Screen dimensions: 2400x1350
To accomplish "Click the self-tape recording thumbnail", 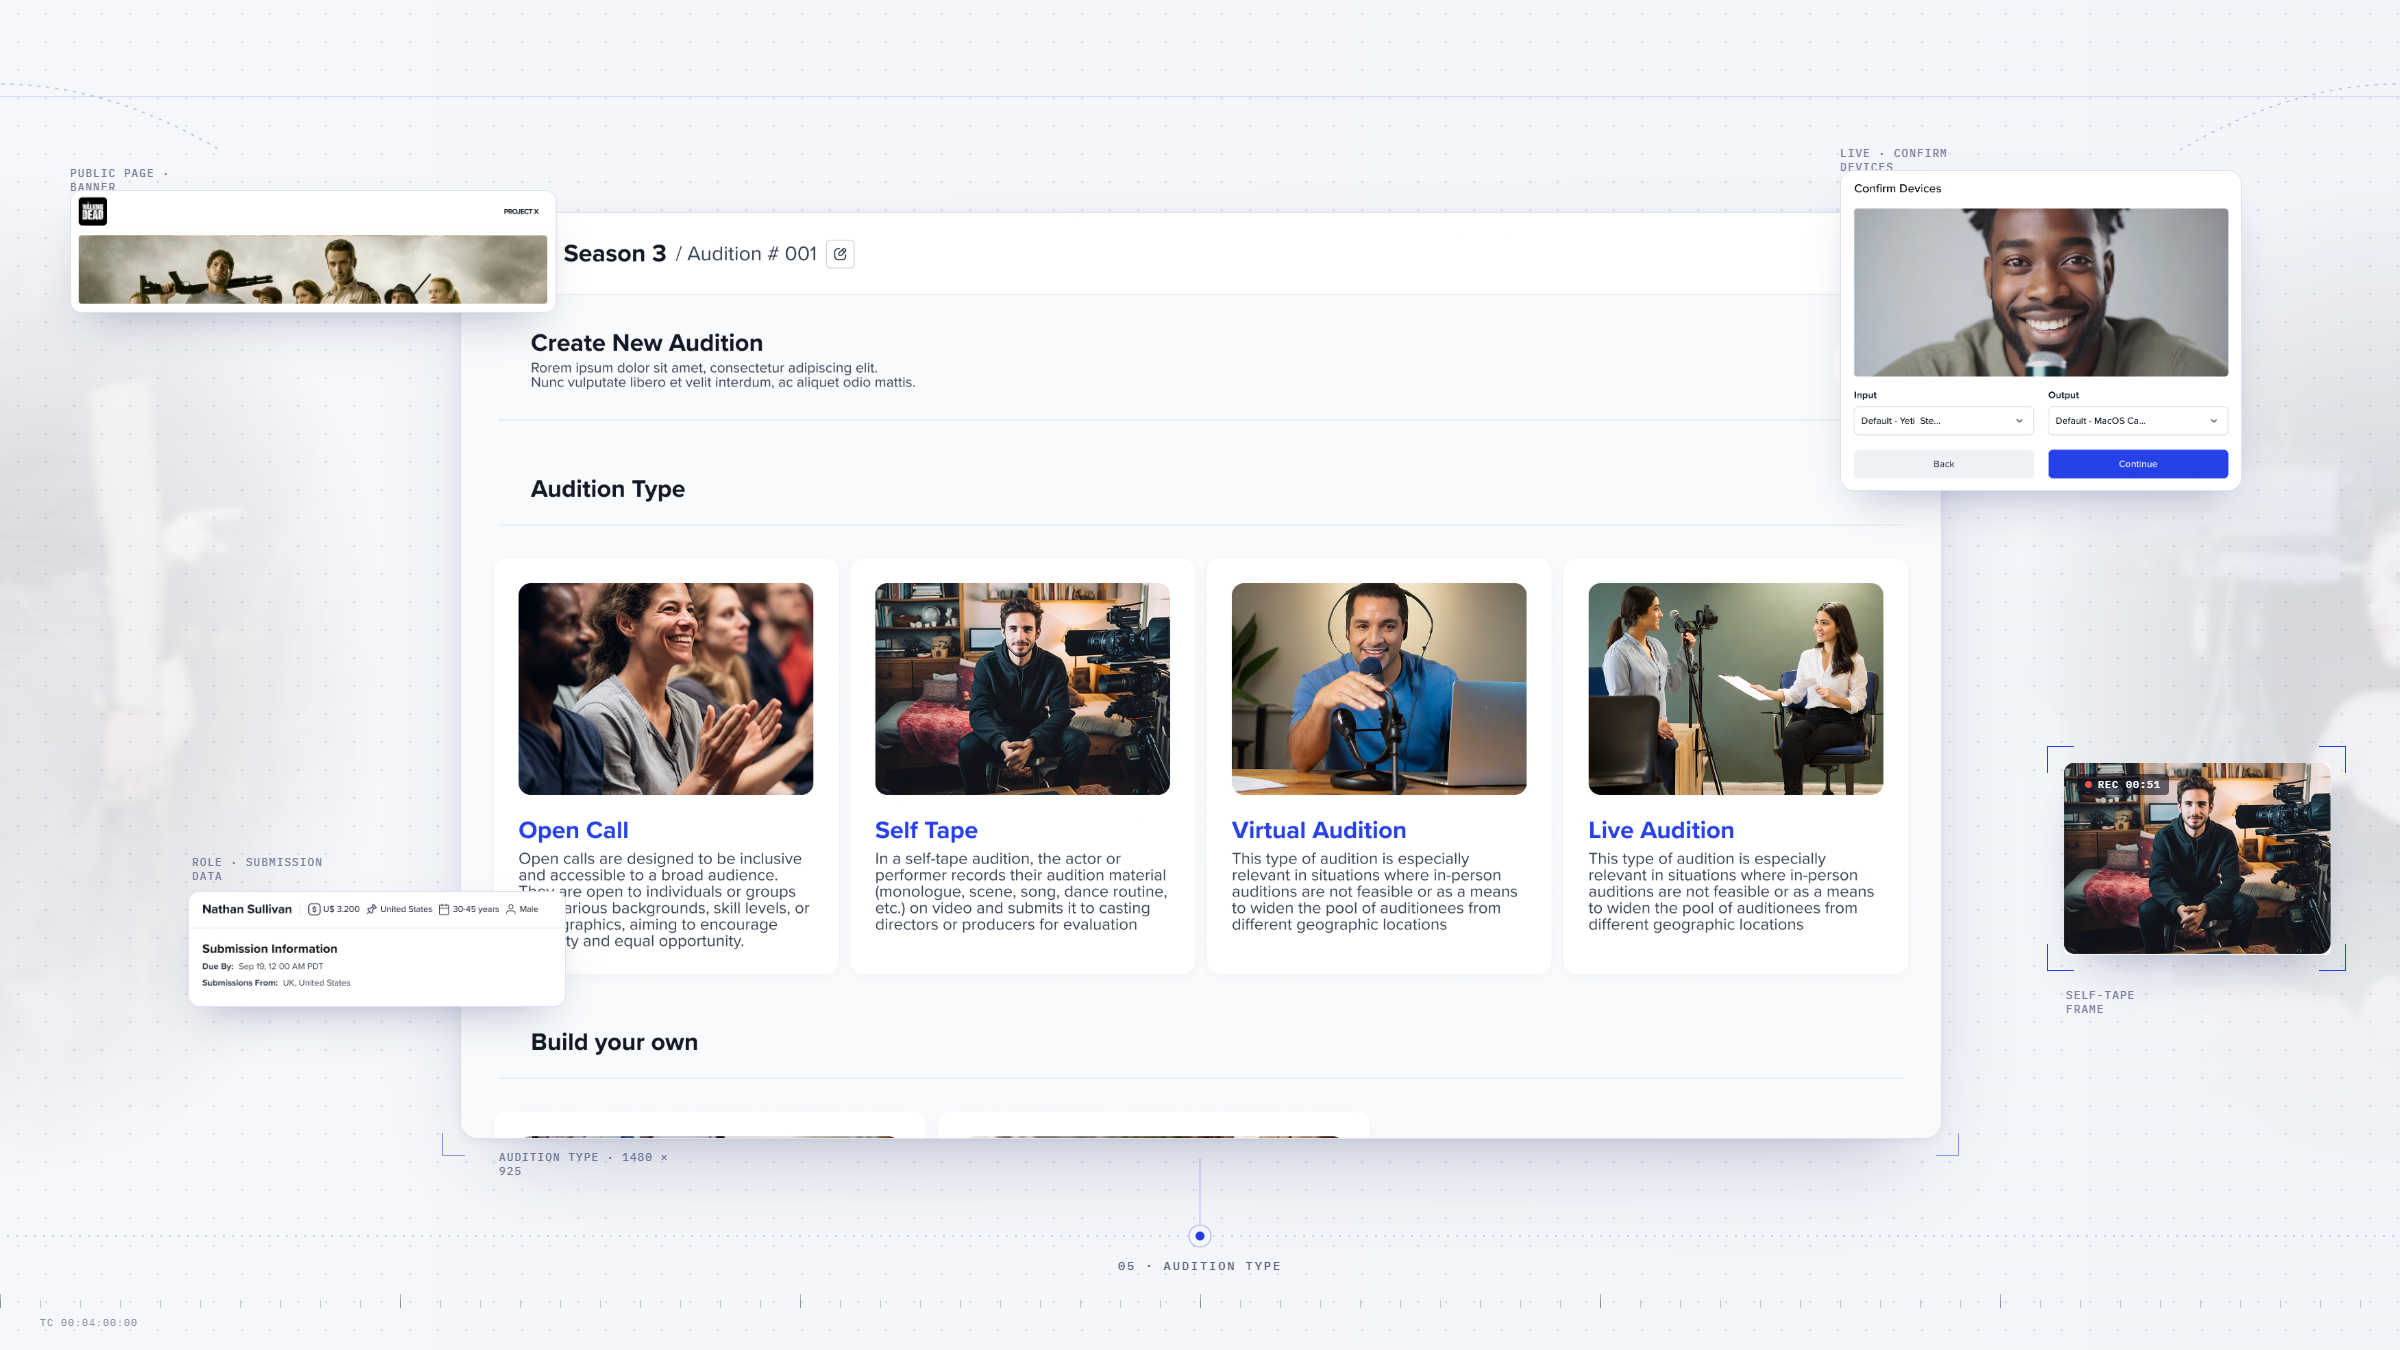I will click(2197, 858).
